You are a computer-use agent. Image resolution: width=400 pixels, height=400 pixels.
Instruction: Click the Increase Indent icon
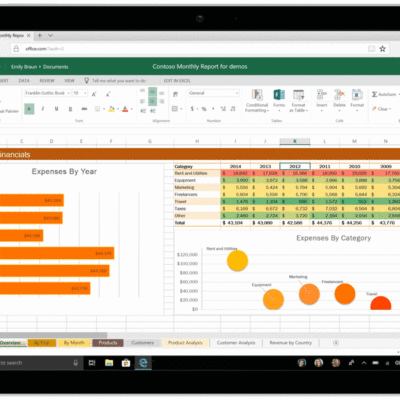coord(152,111)
